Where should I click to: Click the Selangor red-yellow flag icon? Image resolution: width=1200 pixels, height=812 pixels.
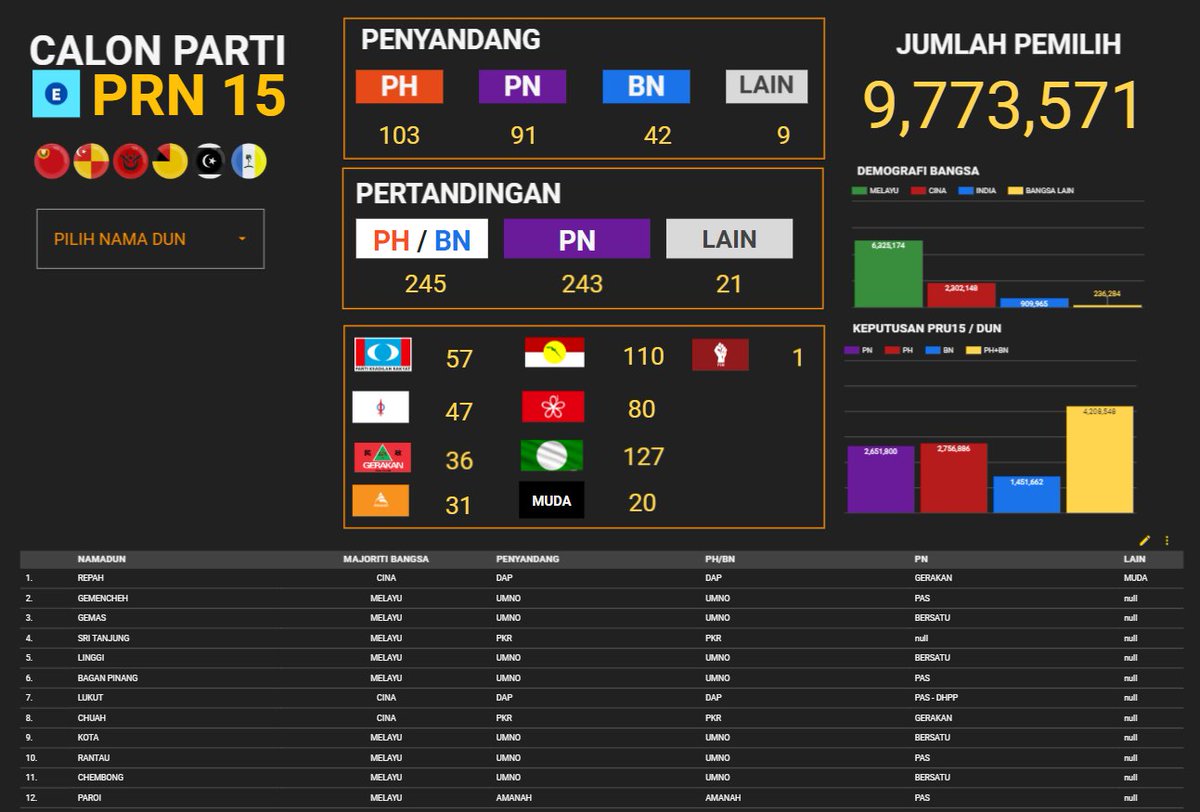point(91,161)
